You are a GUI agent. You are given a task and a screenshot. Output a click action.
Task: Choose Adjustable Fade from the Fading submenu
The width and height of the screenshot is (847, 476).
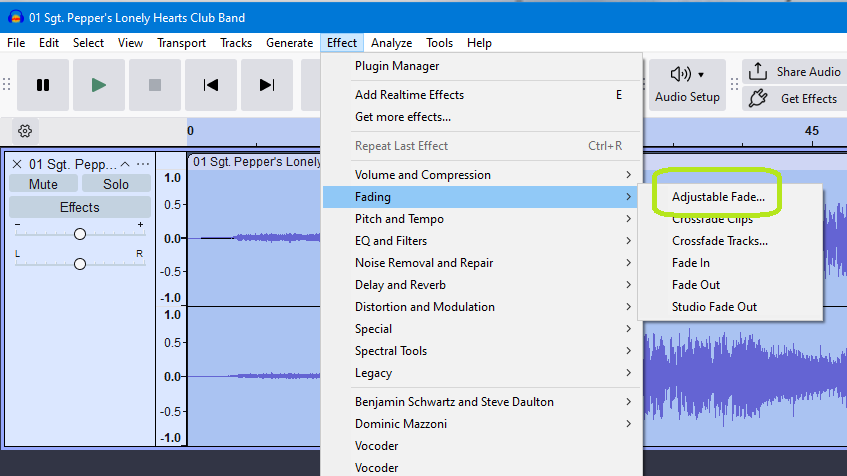coord(718,197)
